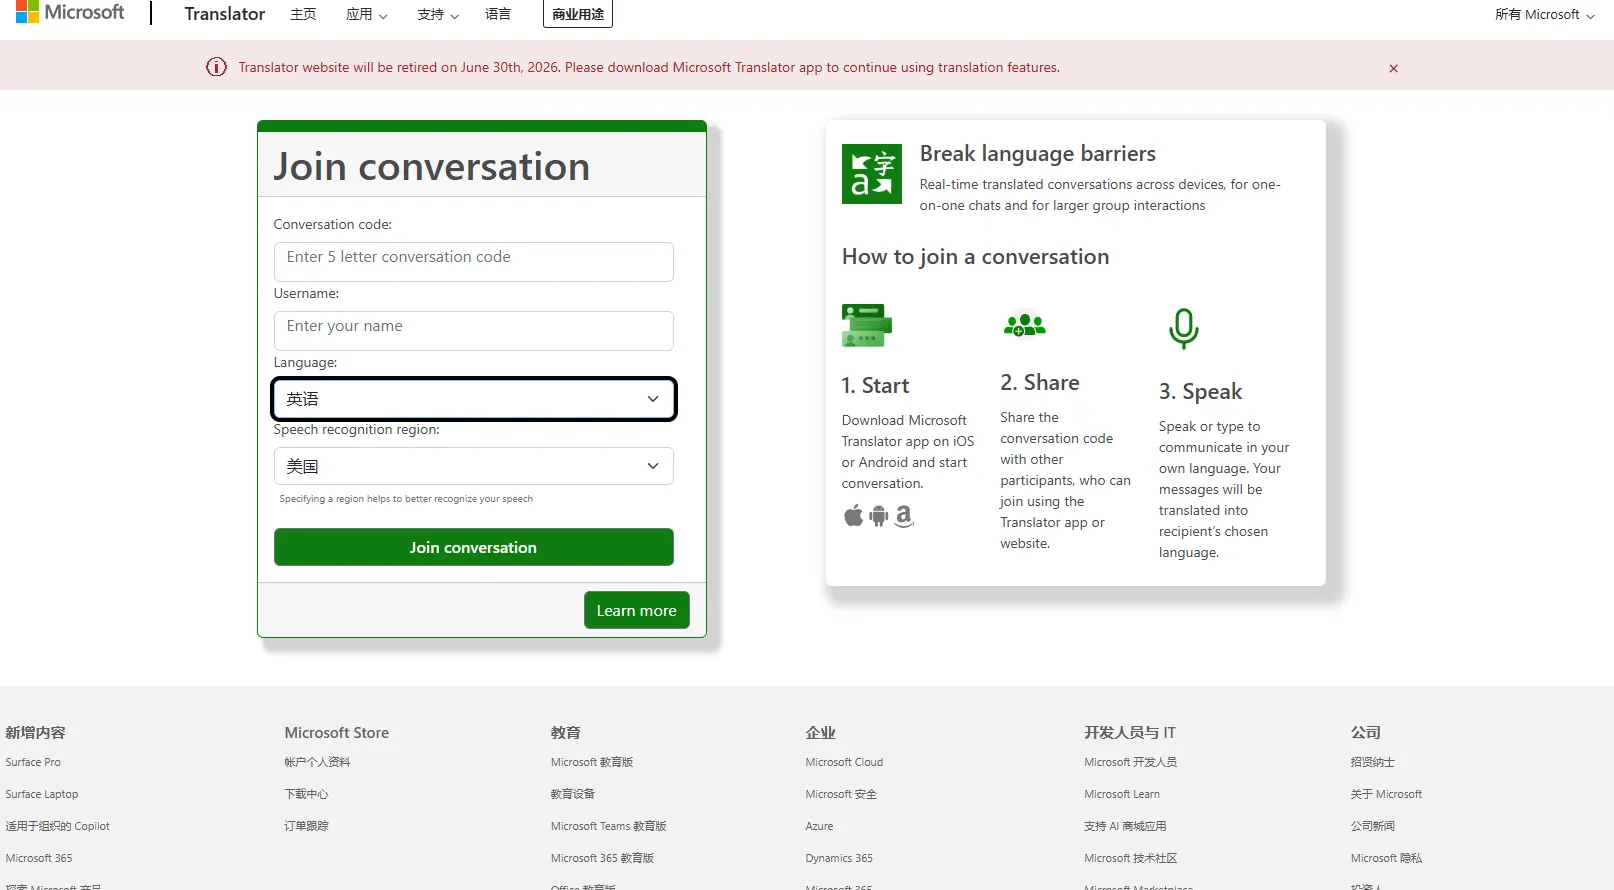This screenshot has height=890, width=1614.
Task: Open the Microsoft Teams 教育版 link
Action: 608,826
